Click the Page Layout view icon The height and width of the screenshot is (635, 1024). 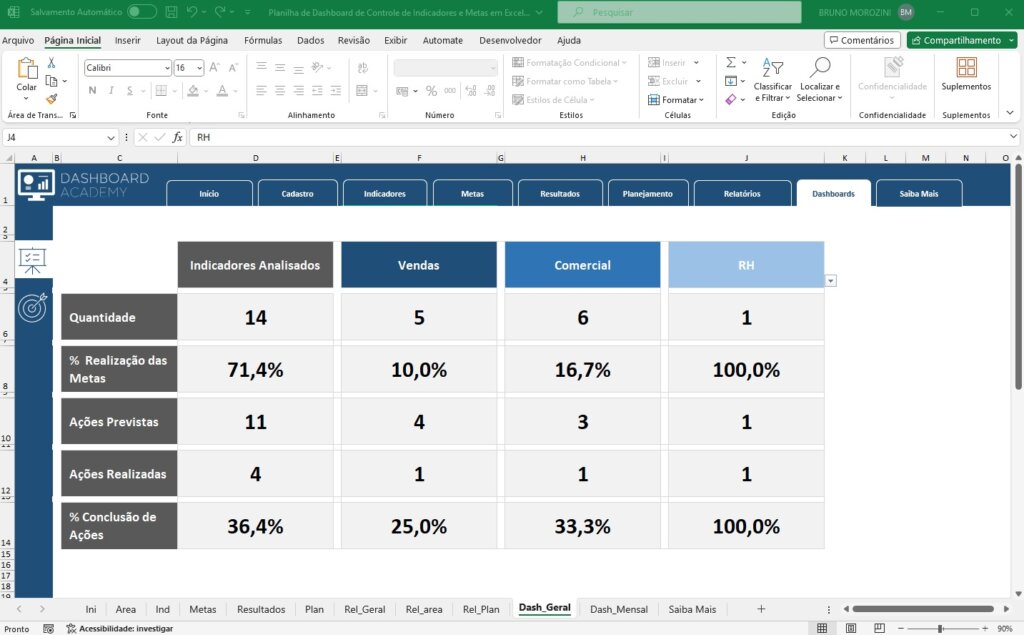(851, 628)
